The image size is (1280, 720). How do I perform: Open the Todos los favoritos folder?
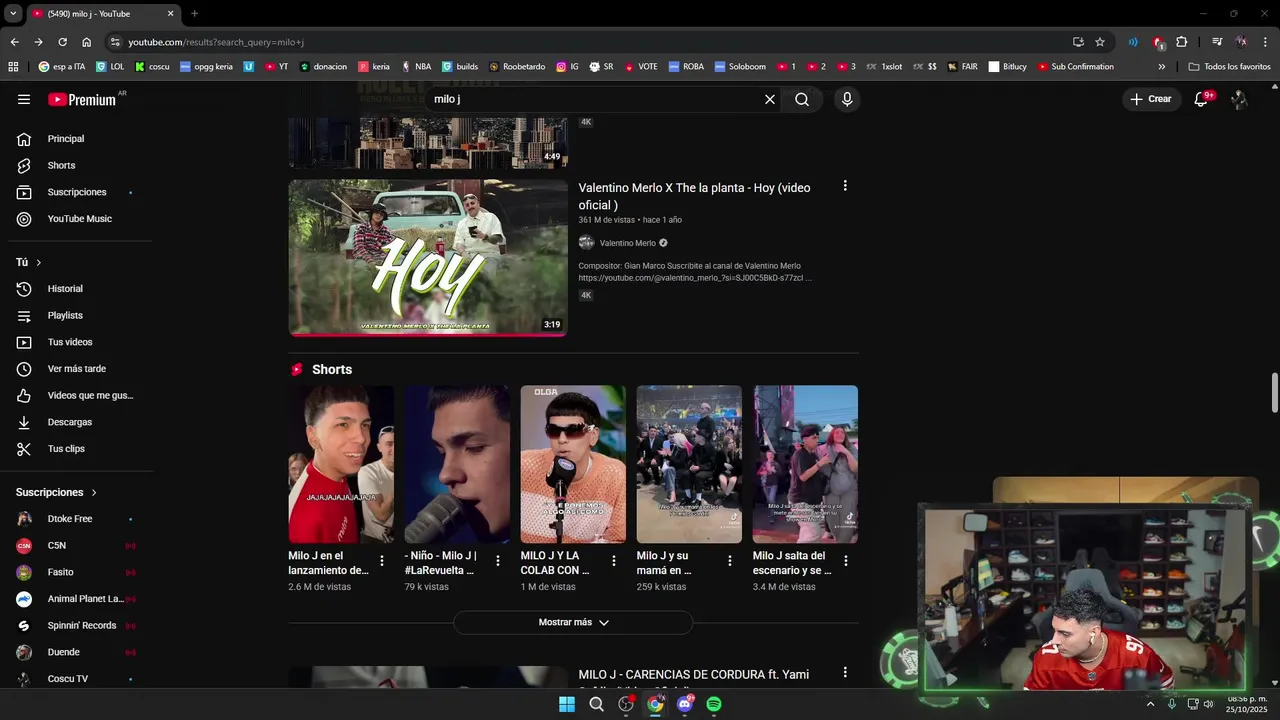point(1229,67)
